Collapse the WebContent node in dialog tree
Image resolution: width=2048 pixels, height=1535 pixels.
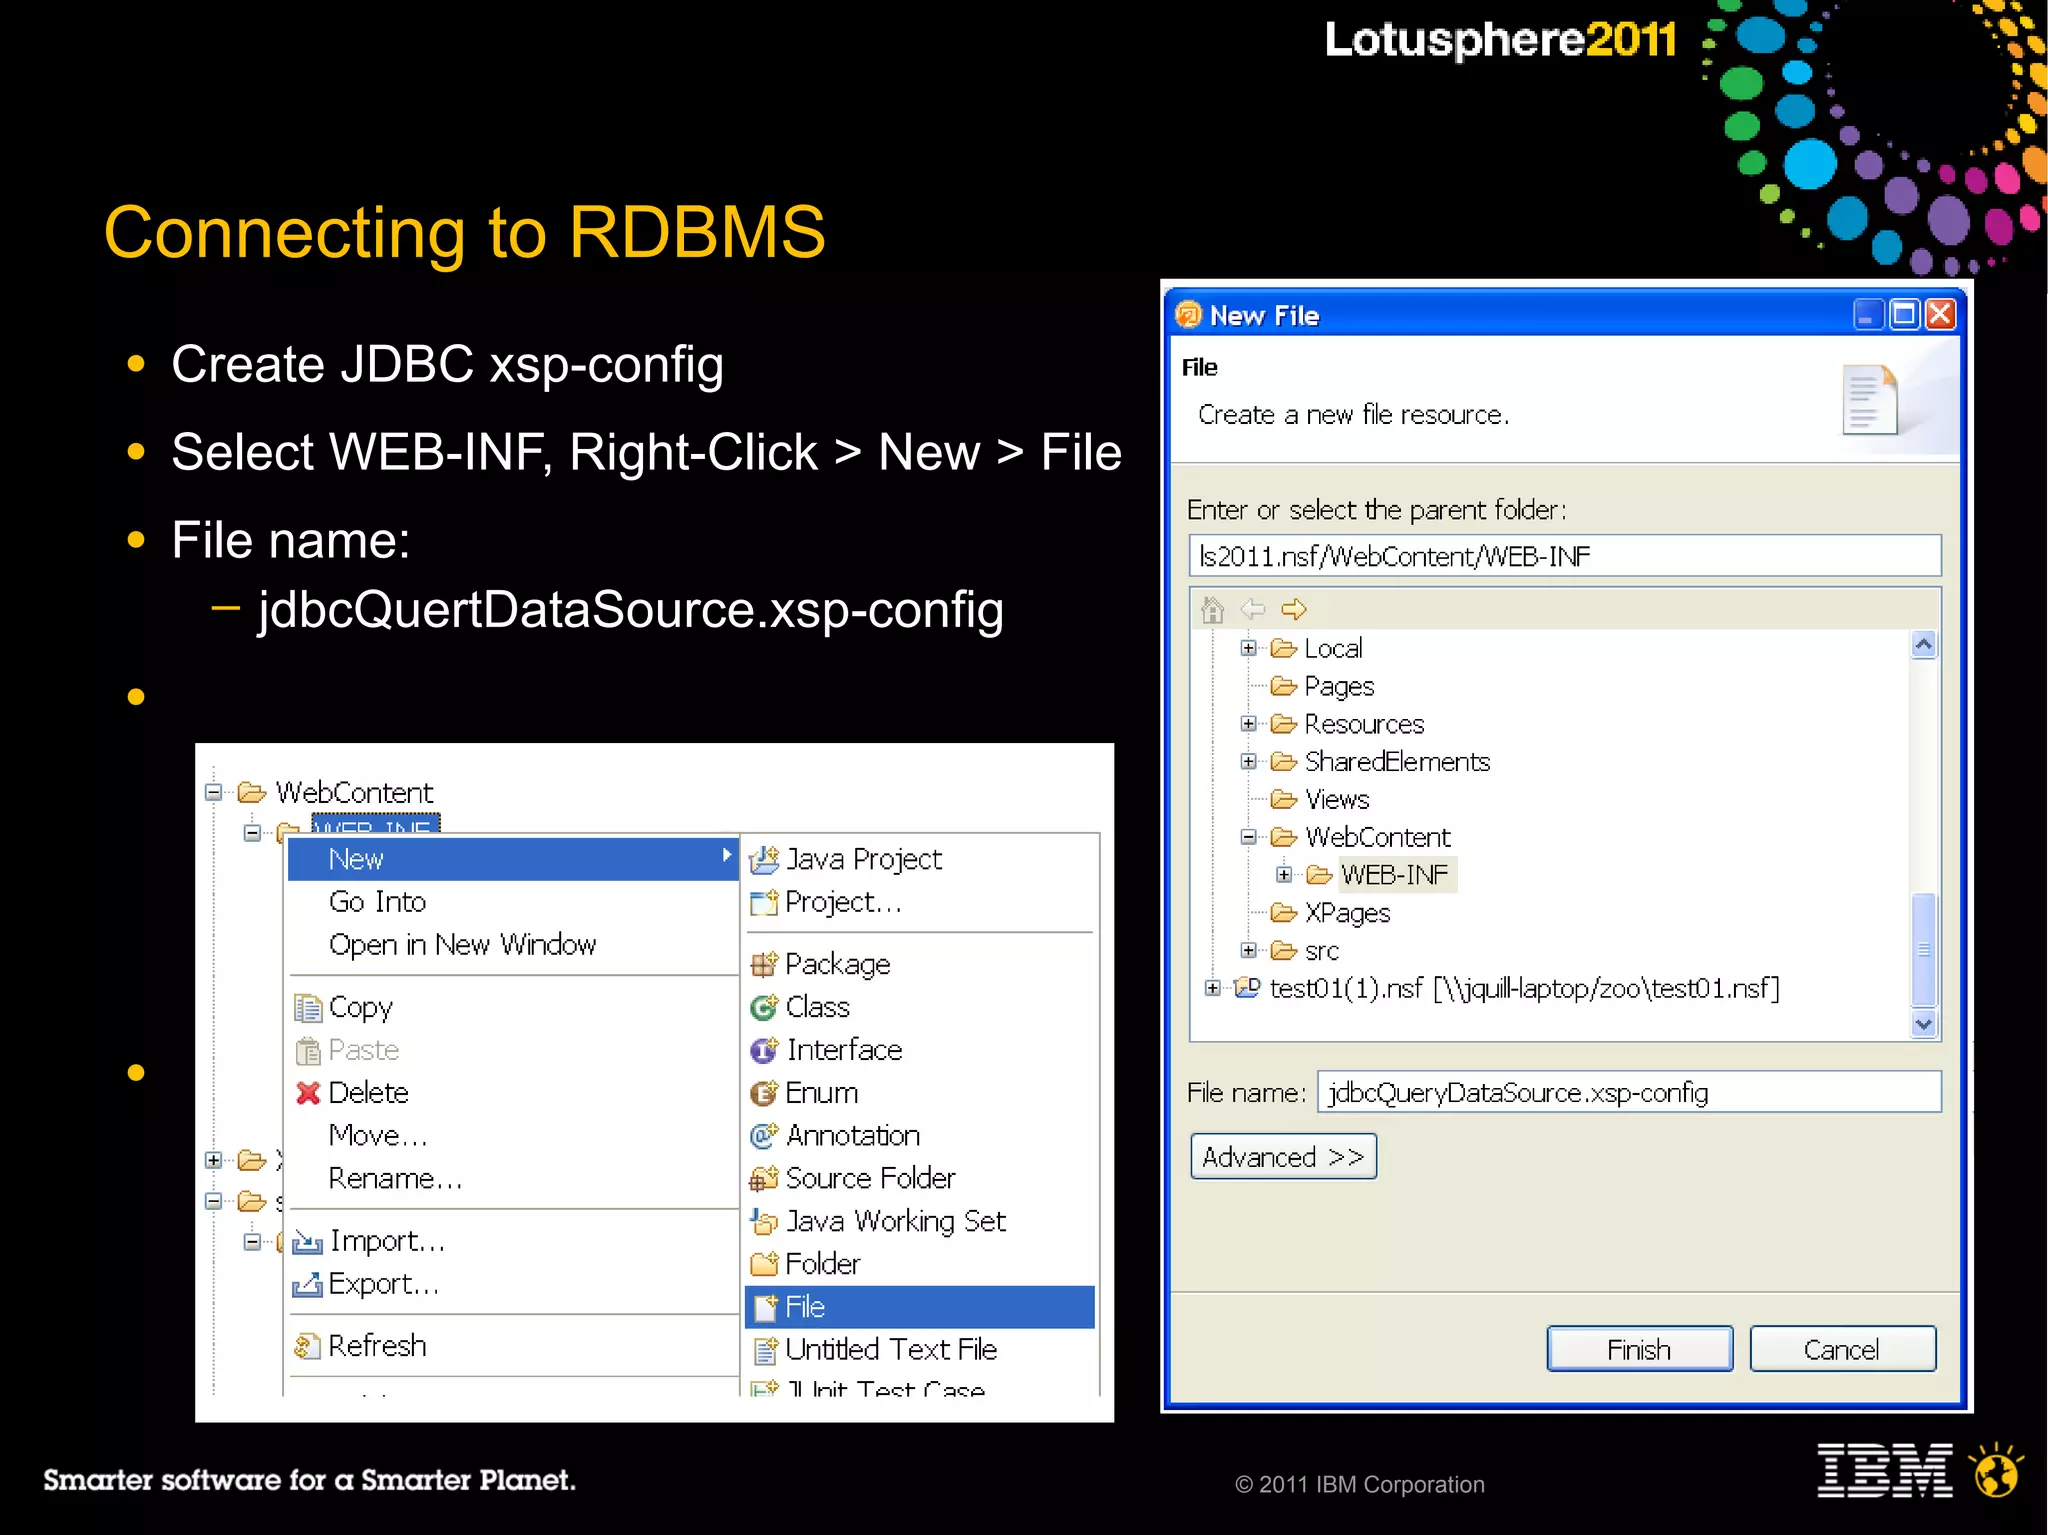click(x=1248, y=837)
